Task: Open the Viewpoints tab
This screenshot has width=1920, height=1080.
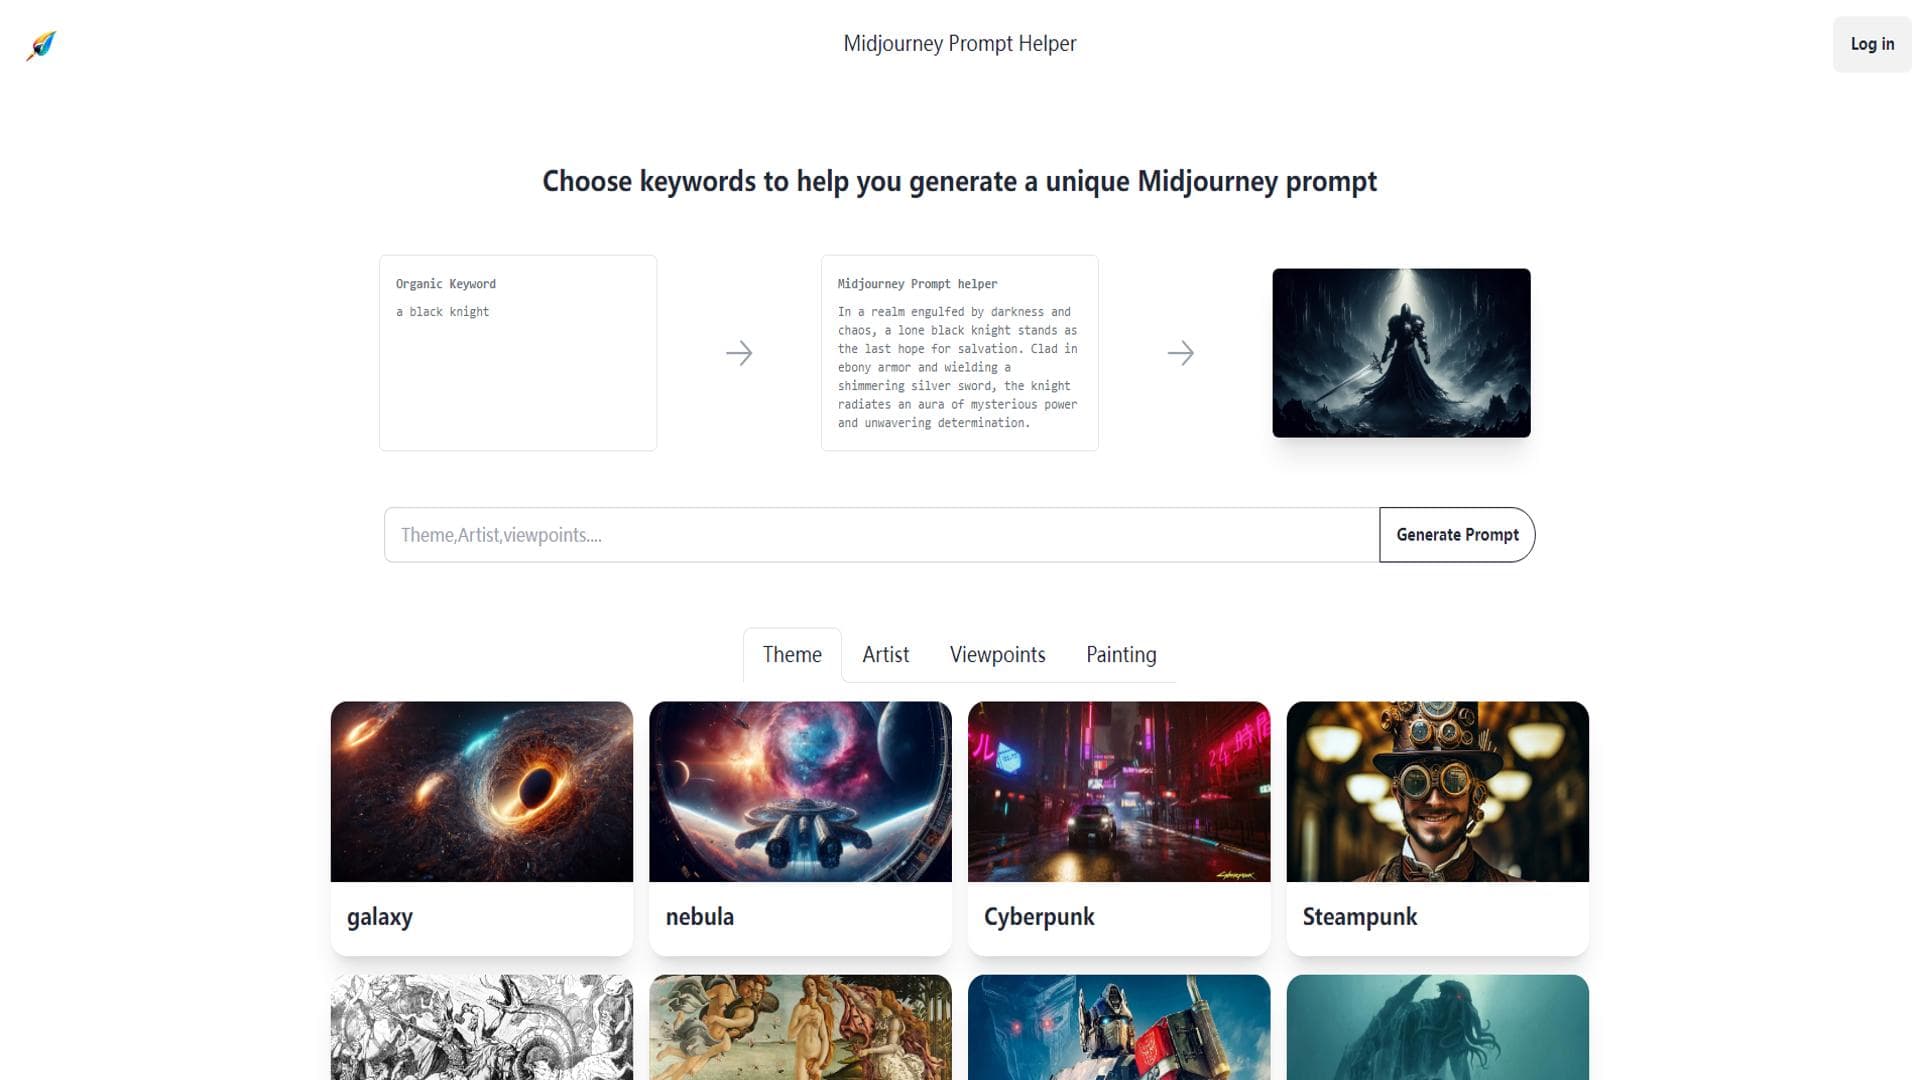Action: click(x=998, y=655)
